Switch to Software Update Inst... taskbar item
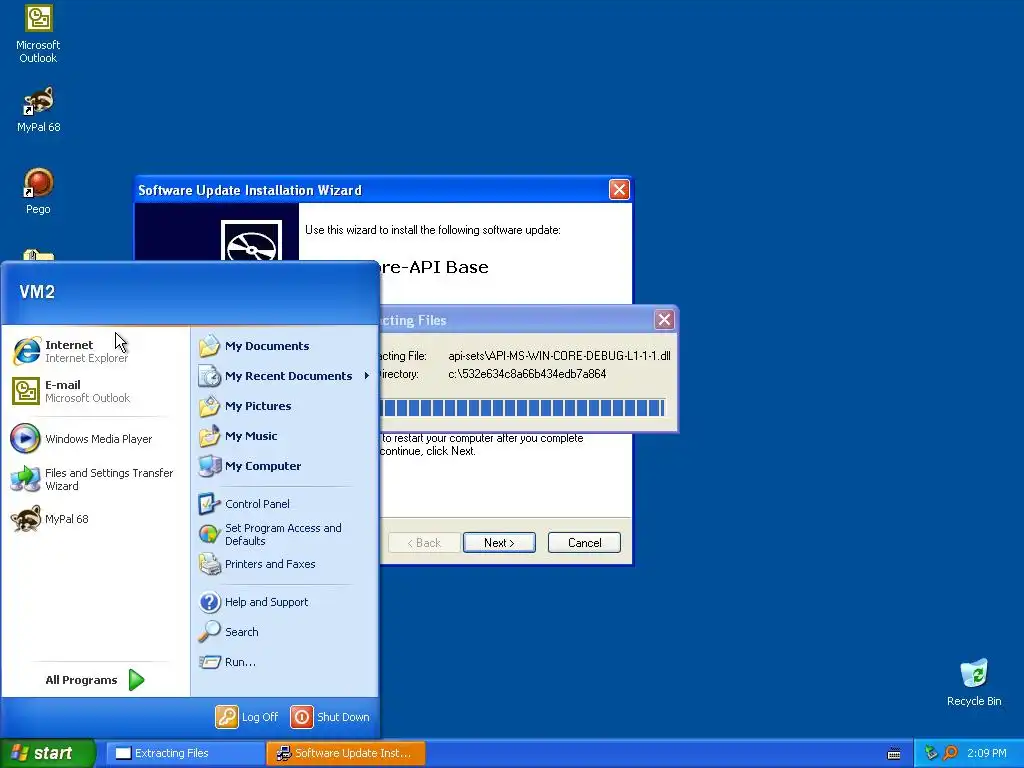 (346, 753)
